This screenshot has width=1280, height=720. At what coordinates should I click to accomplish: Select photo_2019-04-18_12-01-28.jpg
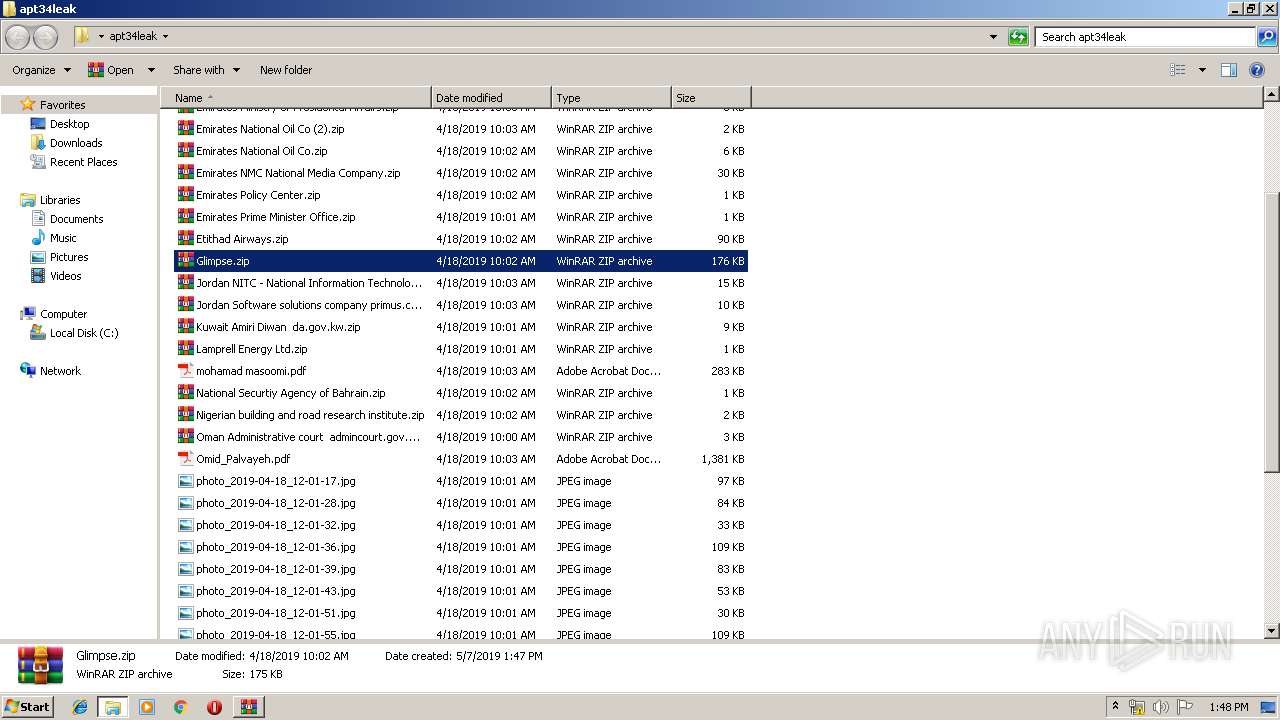tap(275, 503)
